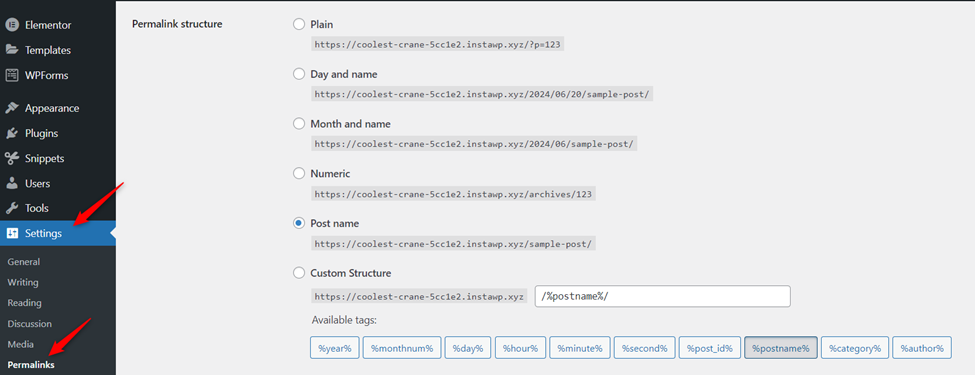Insert the %category% tag
This screenshot has width=975, height=375.
click(854, 348)
